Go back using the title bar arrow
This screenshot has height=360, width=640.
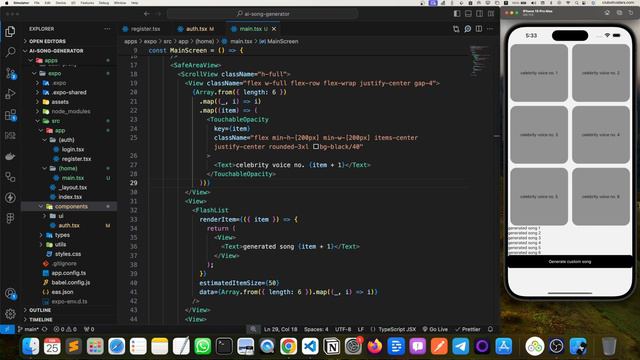147,14
